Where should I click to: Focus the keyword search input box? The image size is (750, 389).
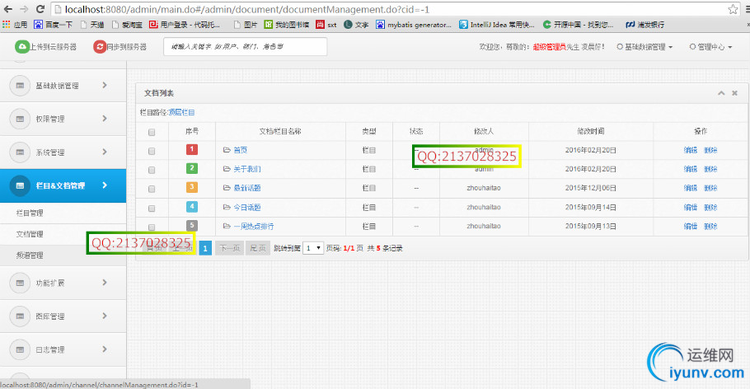[245, 46]
